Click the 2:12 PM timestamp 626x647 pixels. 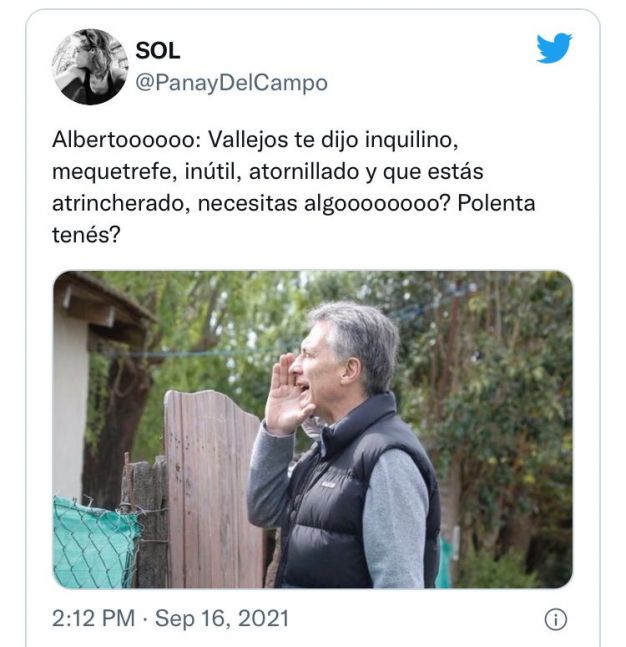(x=94, y=619)
